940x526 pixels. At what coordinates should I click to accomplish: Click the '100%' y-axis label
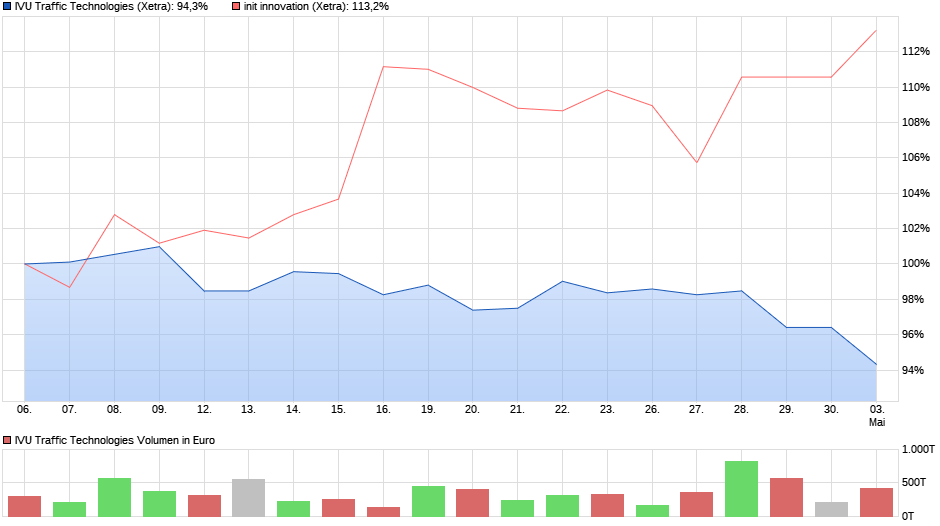click(x=916, y=263)
